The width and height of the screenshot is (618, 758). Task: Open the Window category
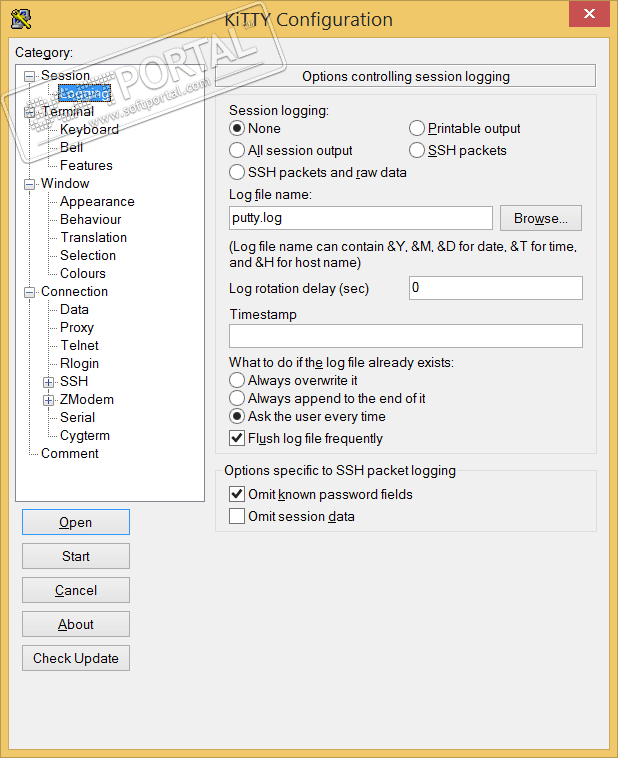point(65,183)
